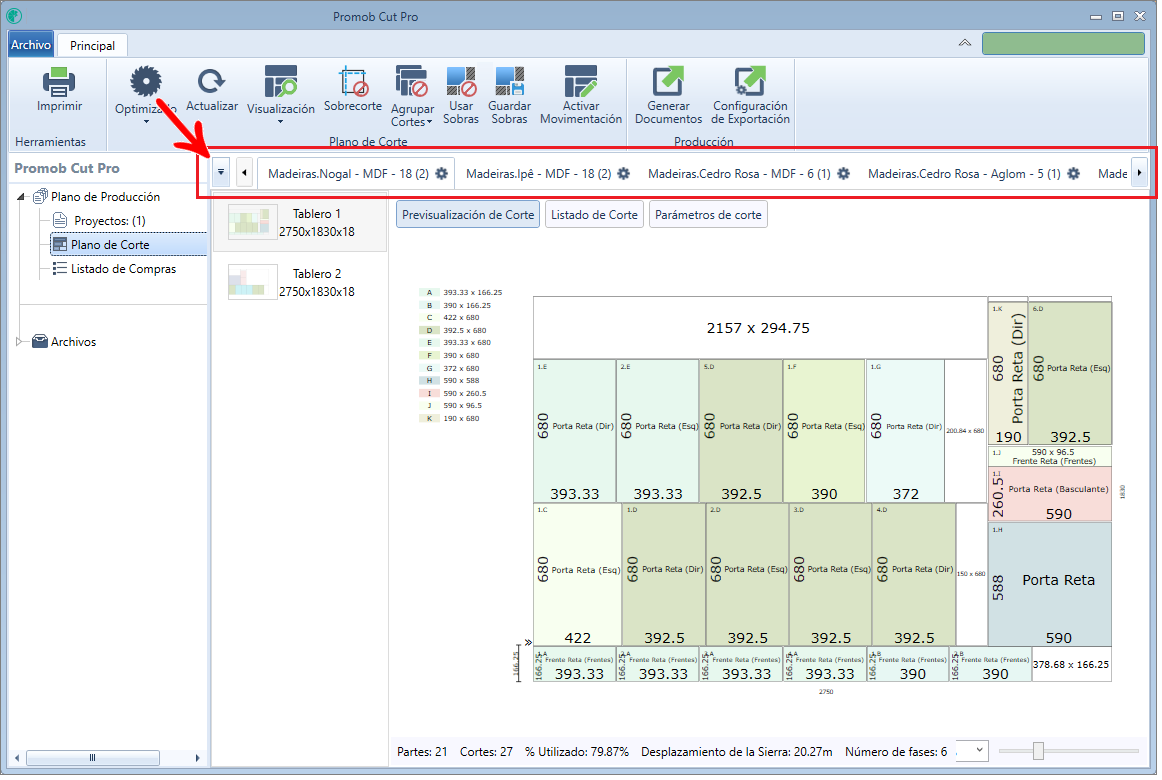Open settings gear for Madeiras.Ipê MDF 18
The width and height of the screenshot is (1162, 780).
624,173
